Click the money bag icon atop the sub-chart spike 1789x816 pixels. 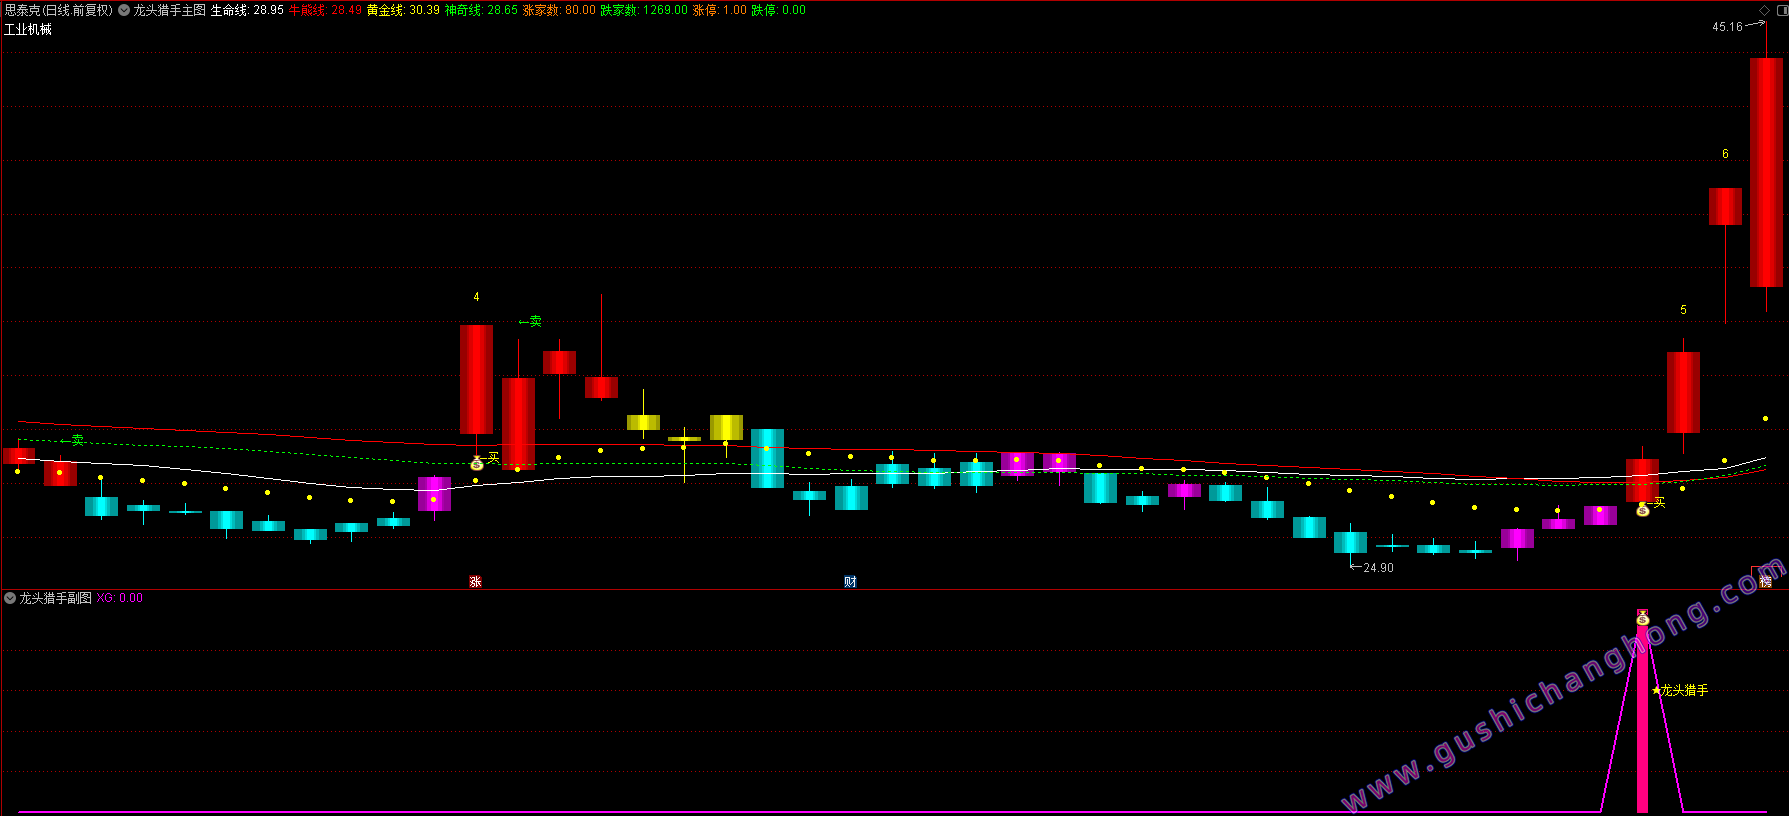(1642, 618)
